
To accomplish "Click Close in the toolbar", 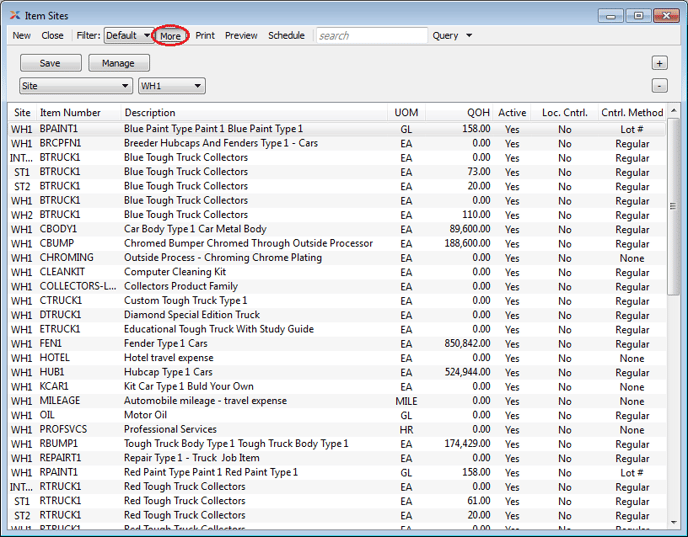I will [x=52, y=36].
